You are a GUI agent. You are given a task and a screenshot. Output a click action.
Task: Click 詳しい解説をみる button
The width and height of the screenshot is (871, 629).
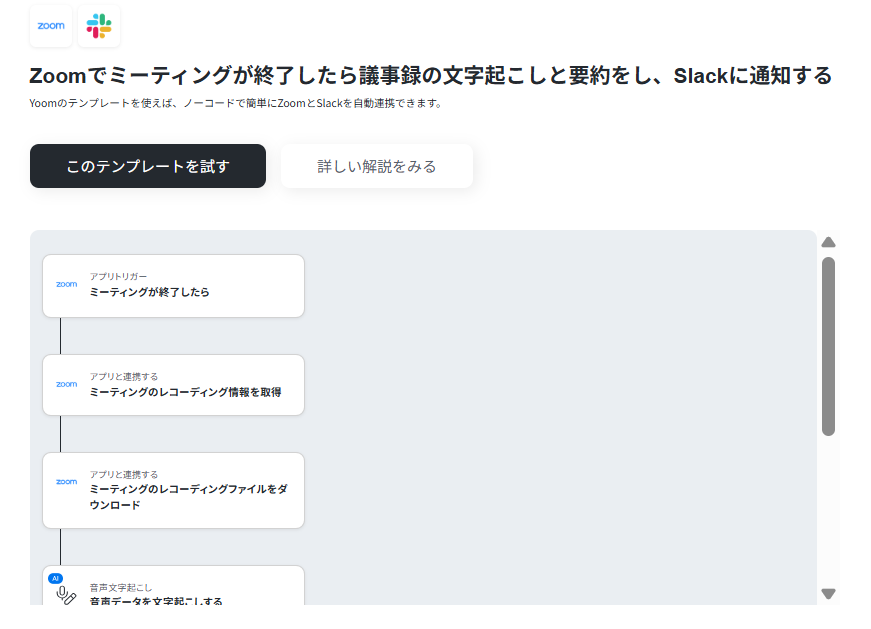[x=377, y=166]
